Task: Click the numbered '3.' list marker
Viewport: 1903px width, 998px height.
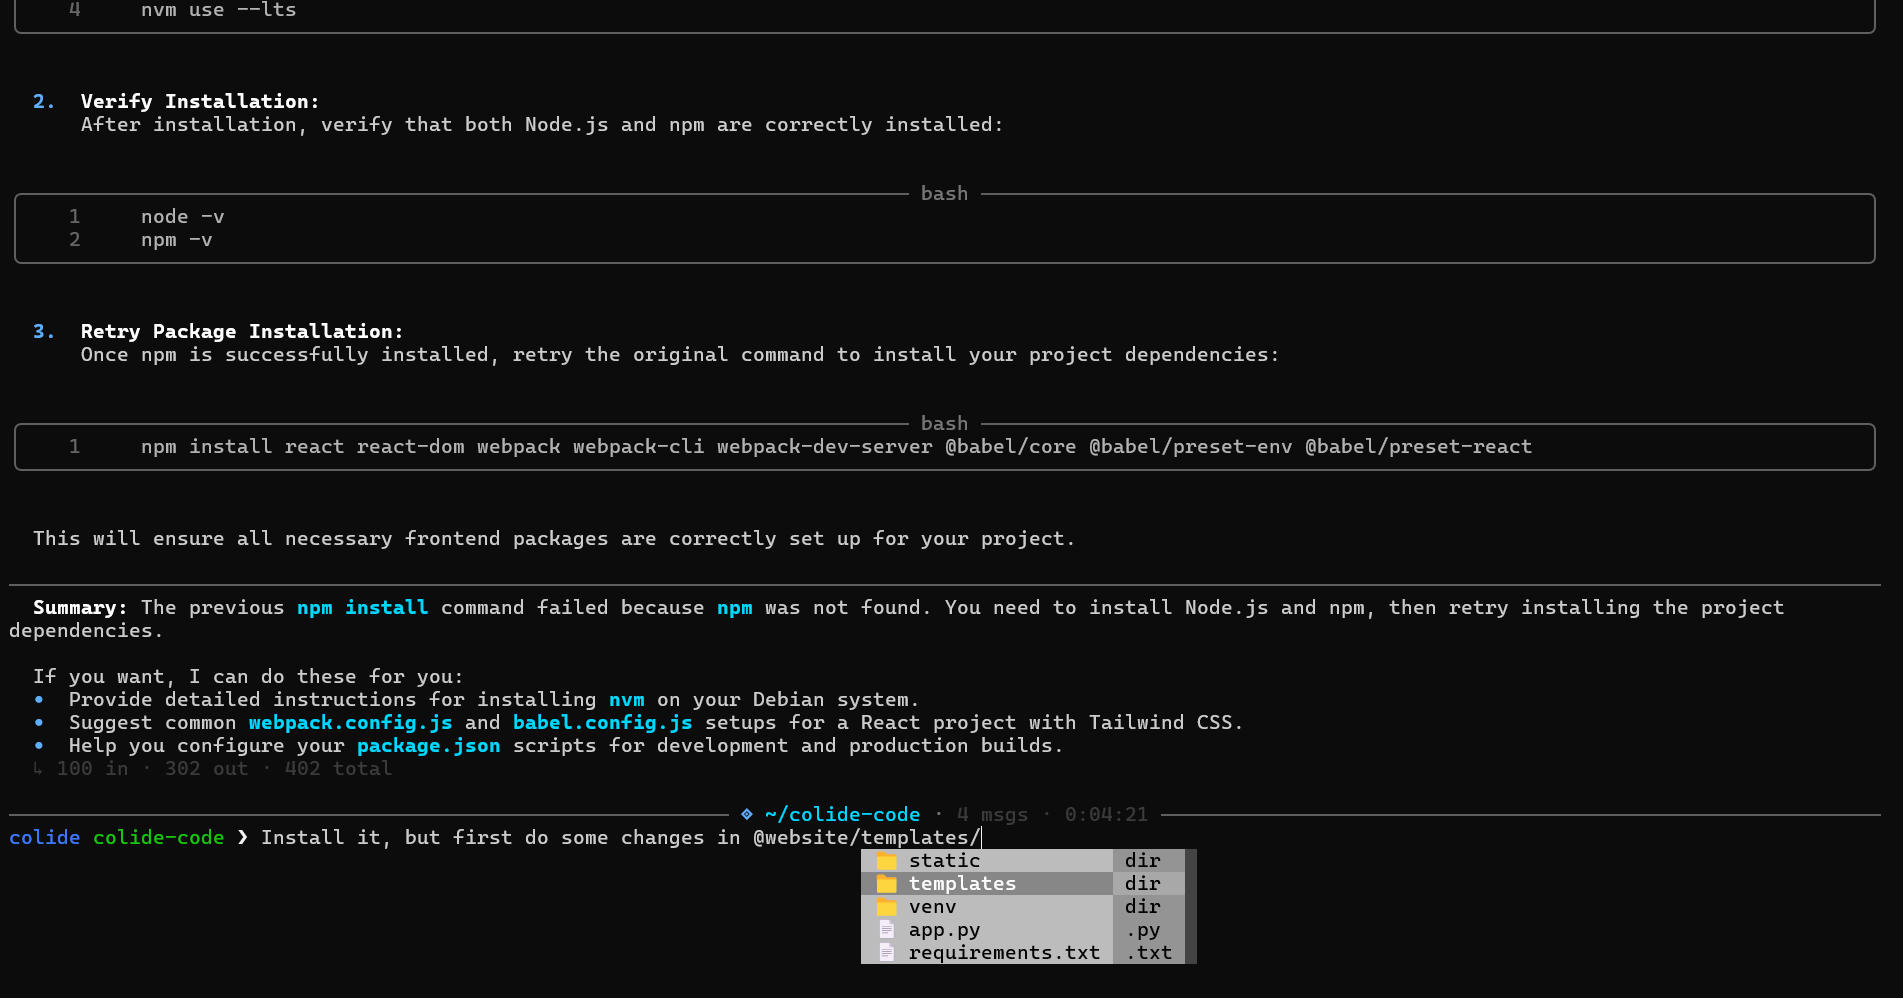Action: [x=45, y=331]
